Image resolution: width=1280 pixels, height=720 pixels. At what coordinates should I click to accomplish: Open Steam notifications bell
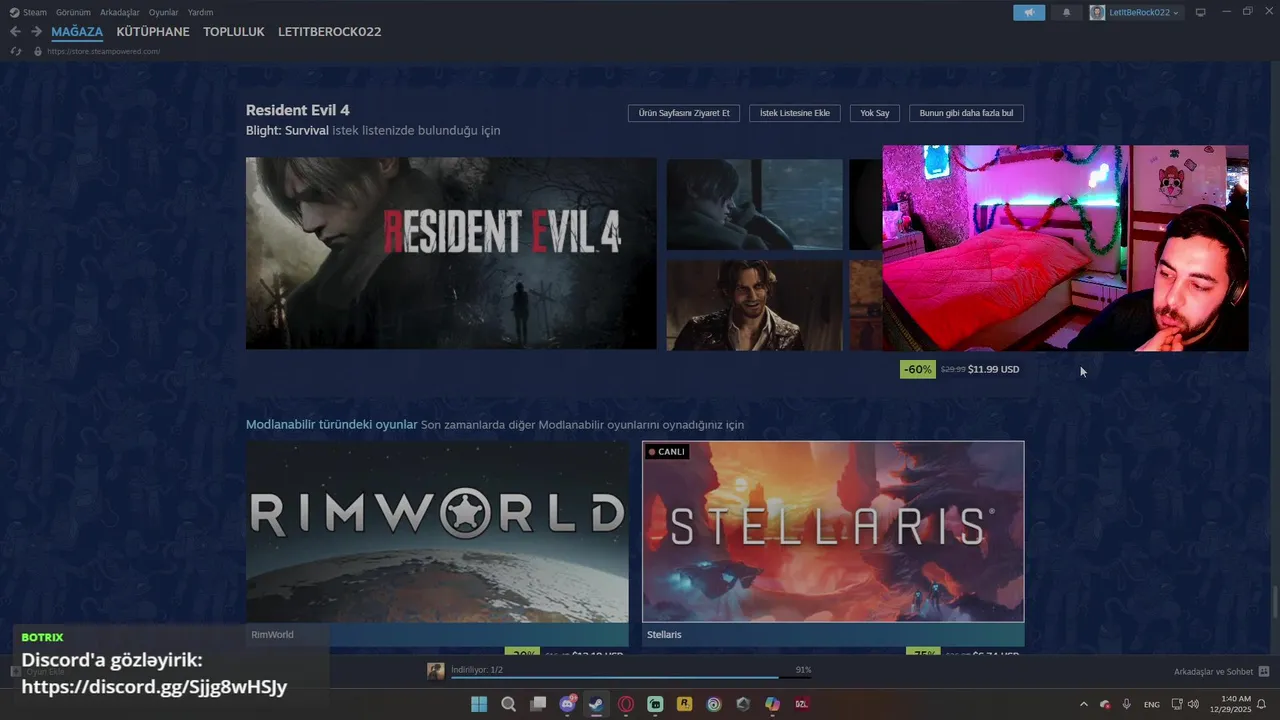1066,12
